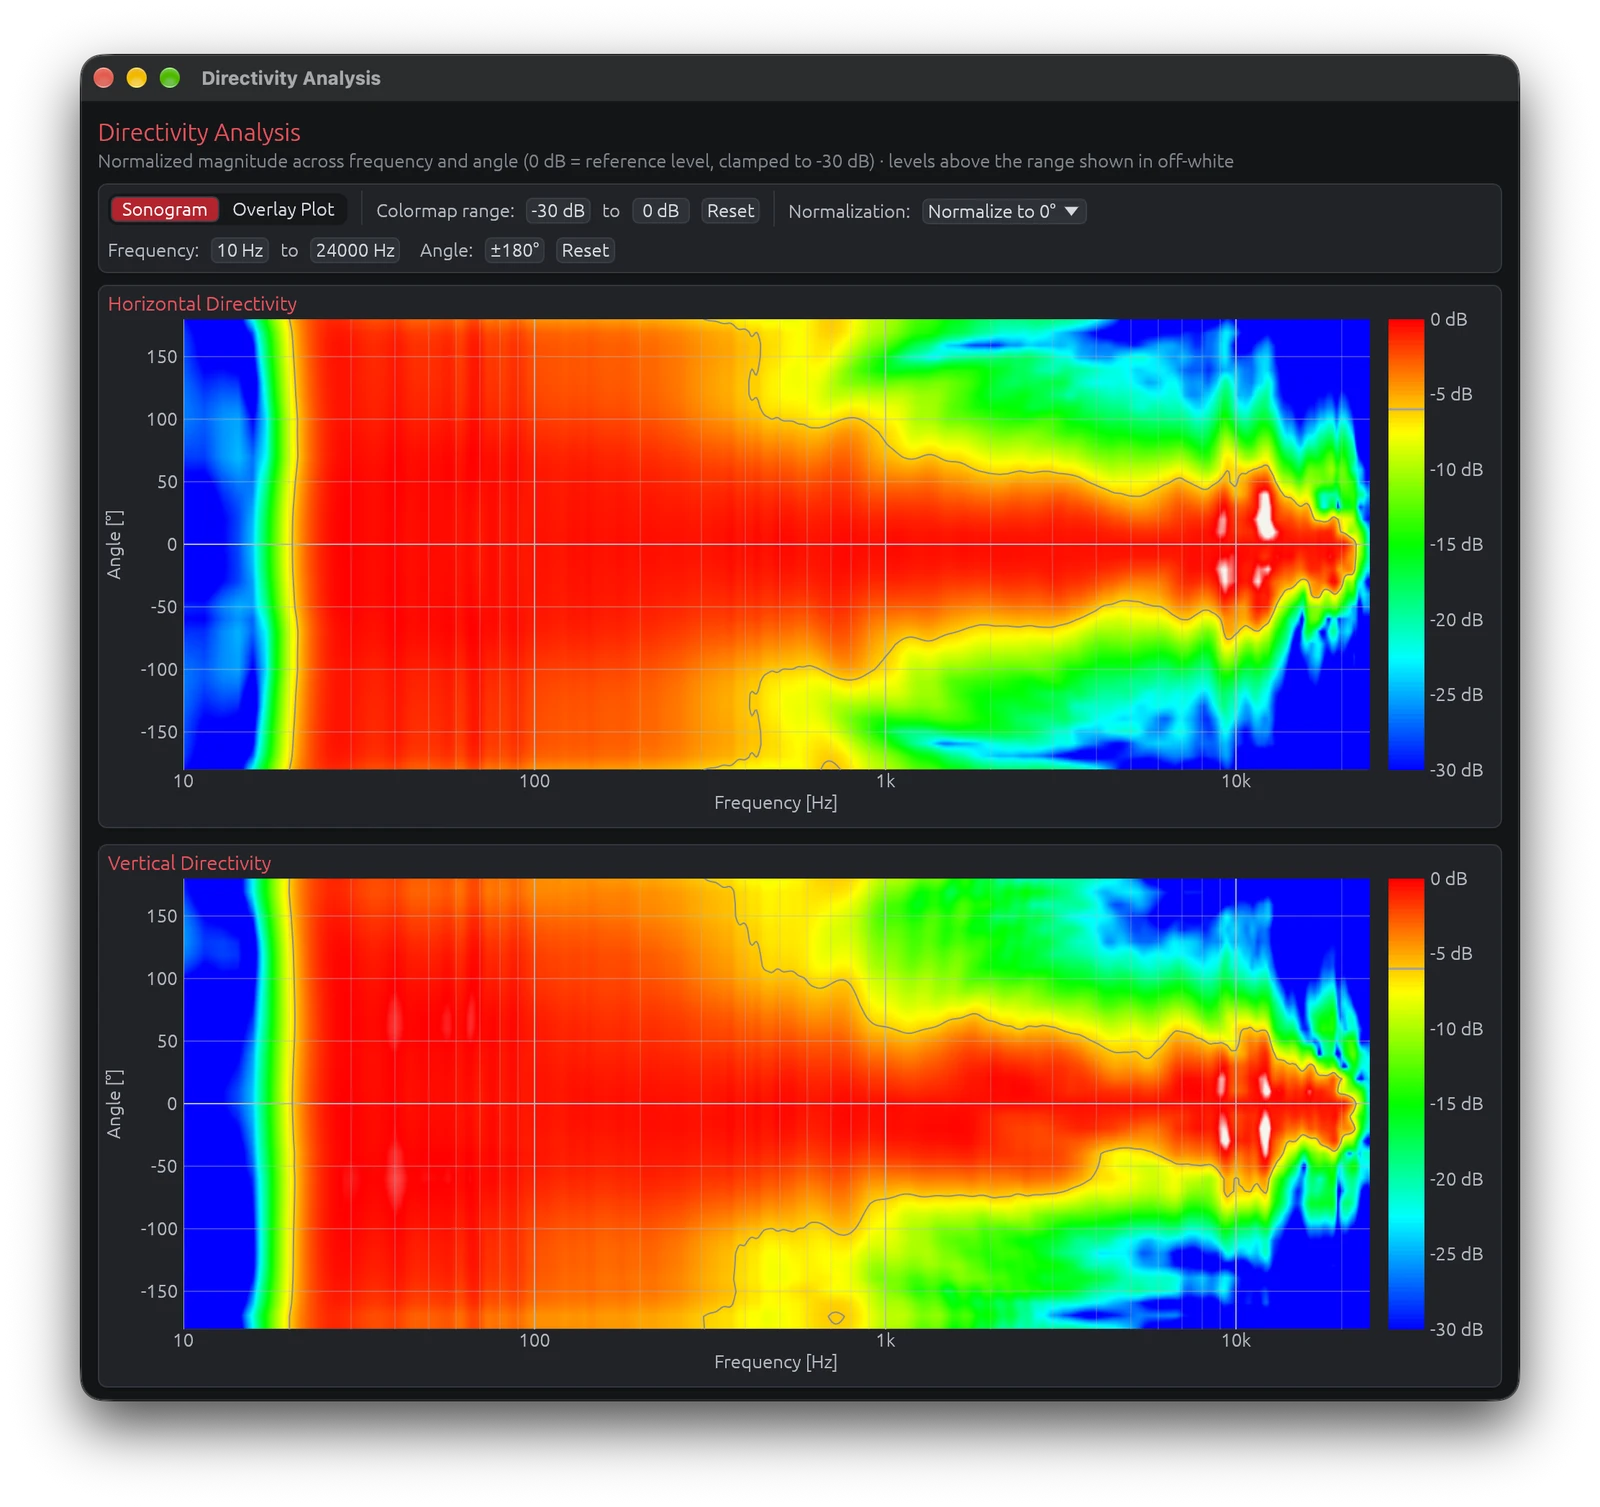This screenshot has height=1507, width=1600.
Task: Edit the colormap minimum -30 dB field
Action: click(x=558, y=211)
